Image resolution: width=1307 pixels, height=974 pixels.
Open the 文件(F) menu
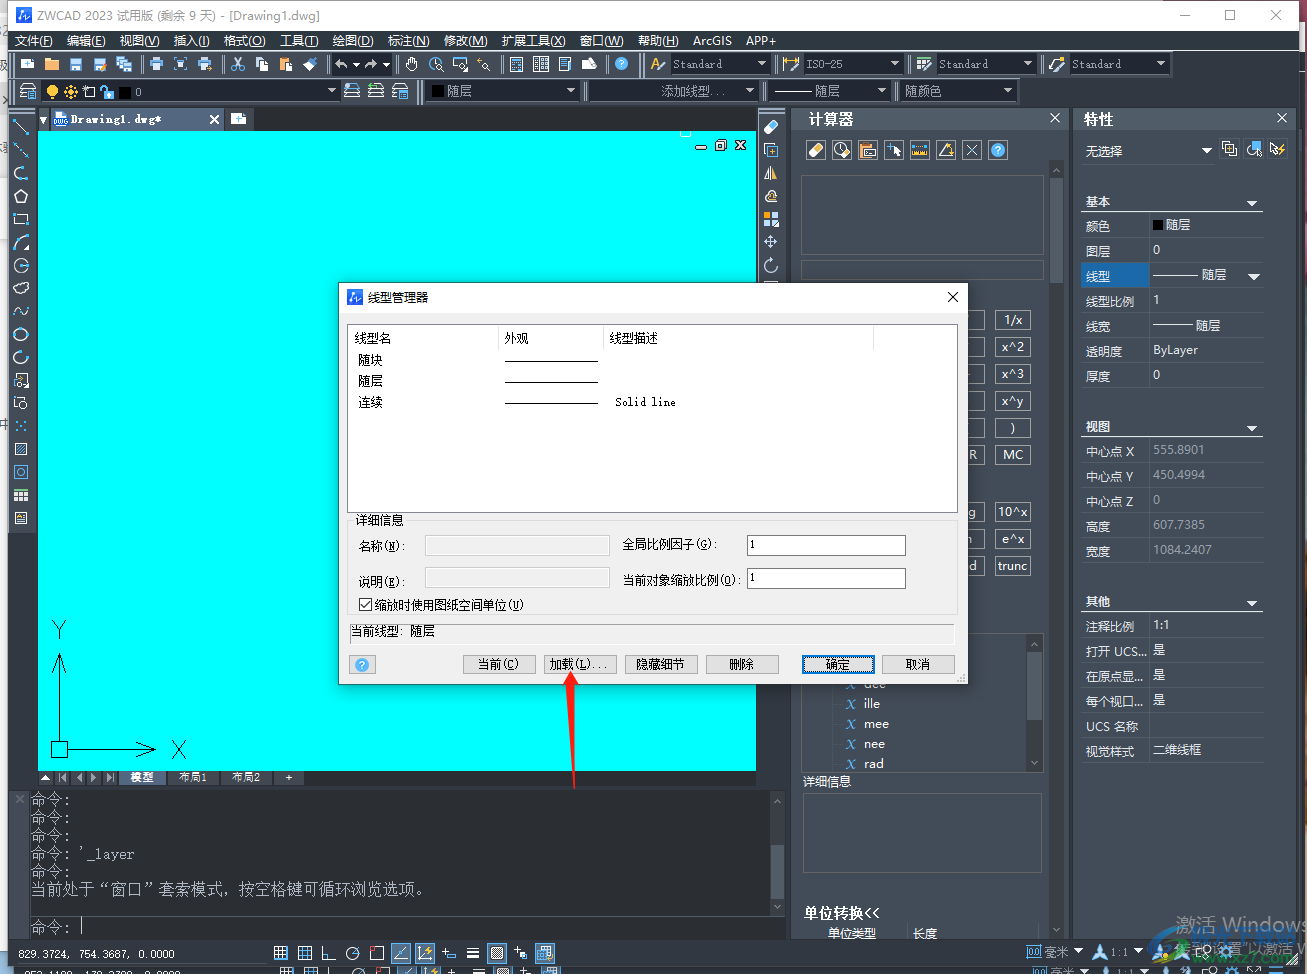point(34,41)
